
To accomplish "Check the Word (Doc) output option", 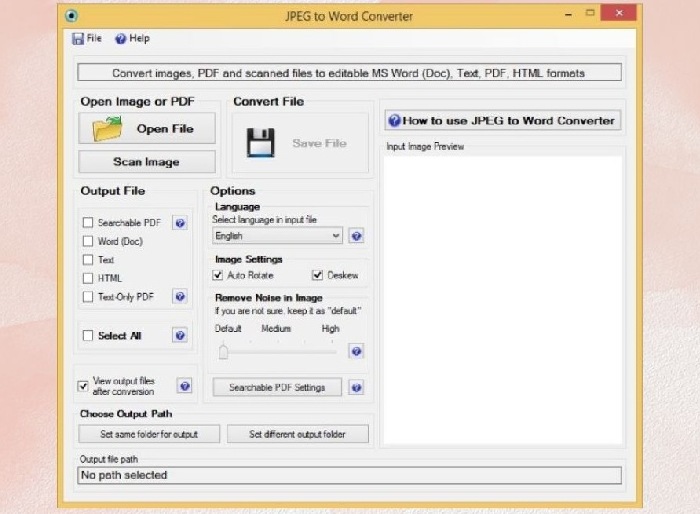I will 88,241.
